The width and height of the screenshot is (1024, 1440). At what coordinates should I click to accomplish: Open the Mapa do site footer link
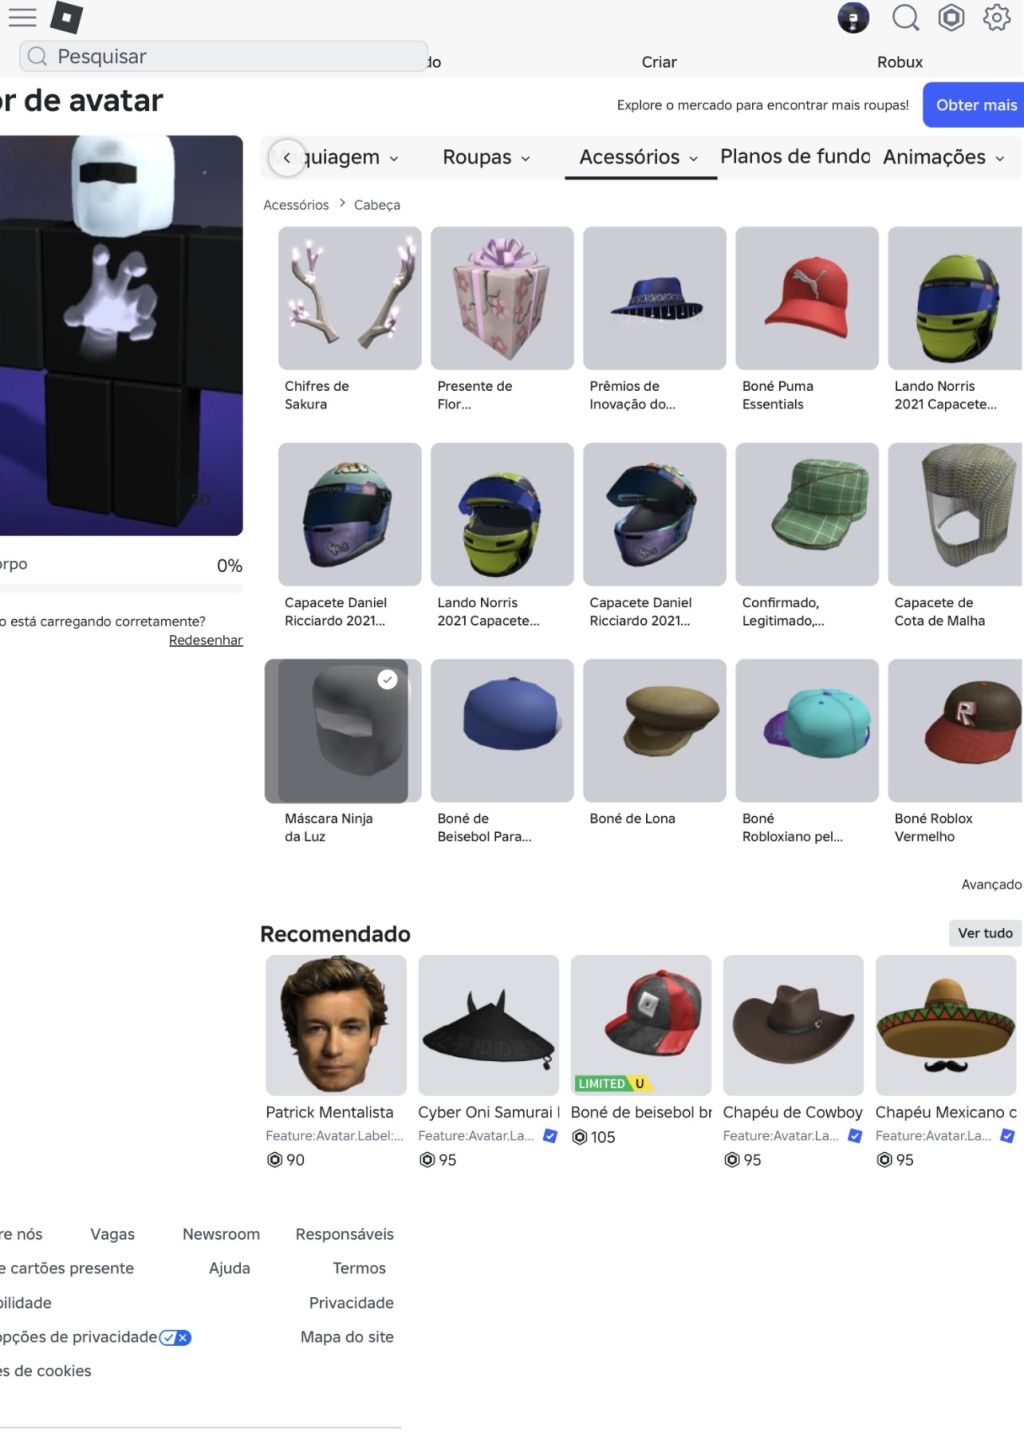click(x=347, y=1337)
